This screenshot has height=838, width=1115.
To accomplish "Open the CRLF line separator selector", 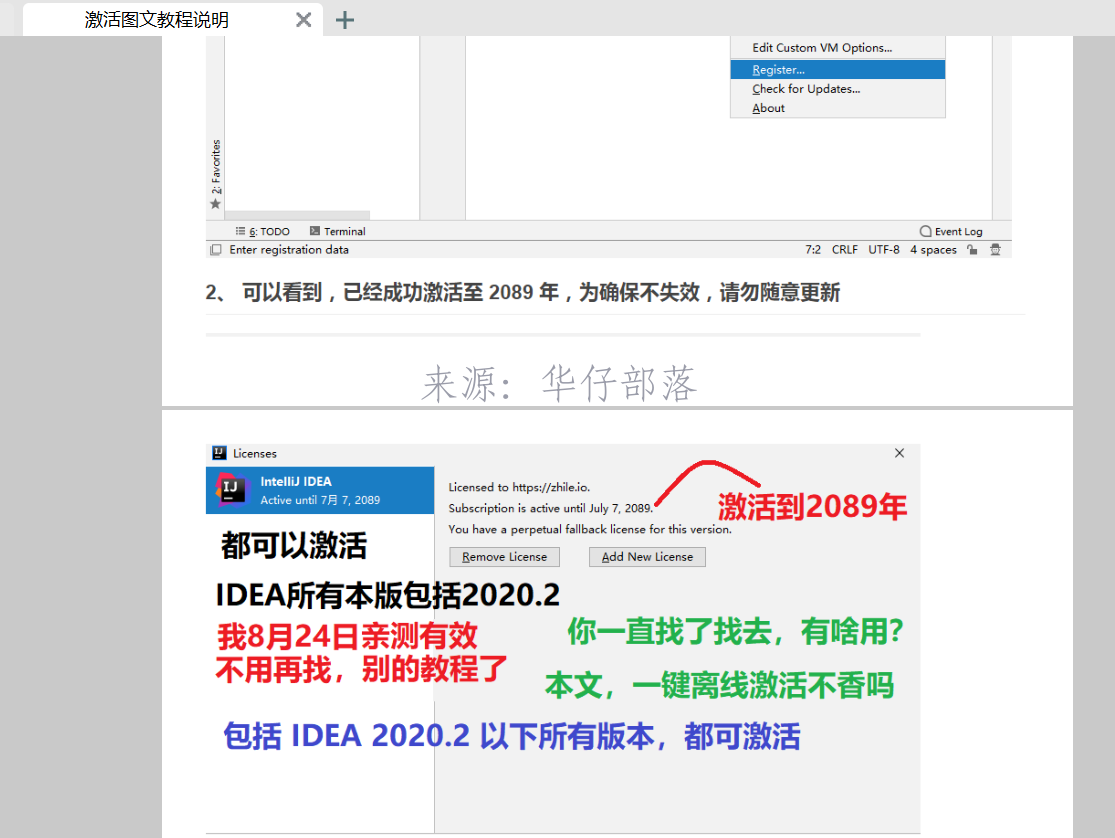I will coord(844,250).
